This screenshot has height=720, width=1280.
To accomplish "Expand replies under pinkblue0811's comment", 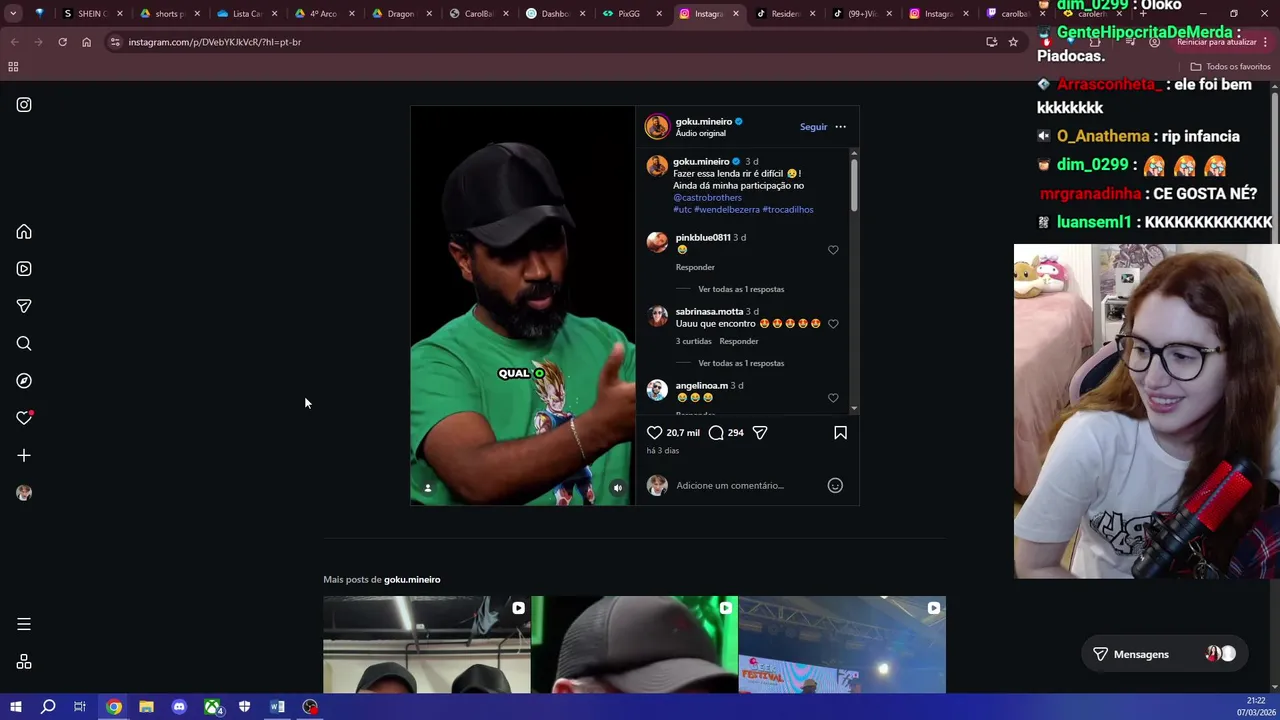I will [x=741, y=290].
